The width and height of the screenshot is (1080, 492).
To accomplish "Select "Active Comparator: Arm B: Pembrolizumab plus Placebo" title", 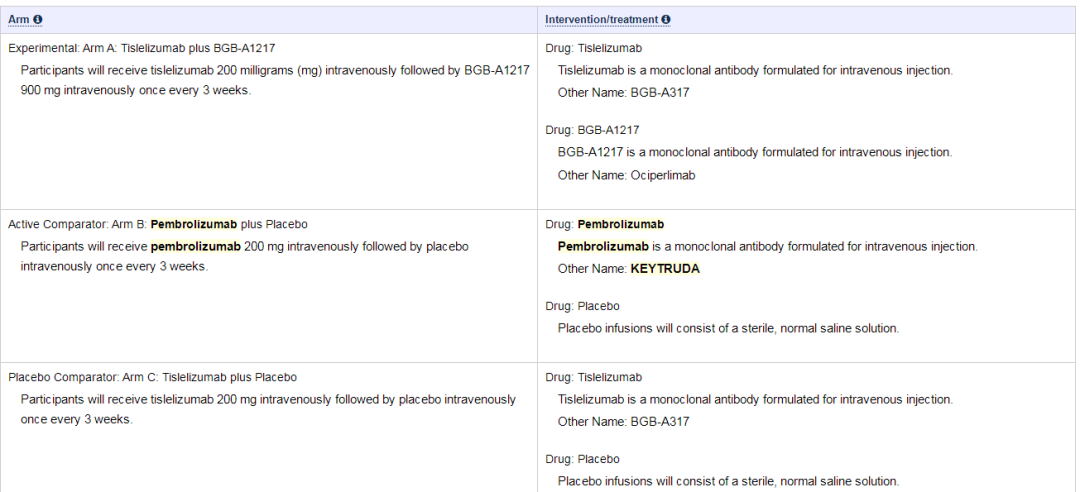I will [x=158, y=224].
